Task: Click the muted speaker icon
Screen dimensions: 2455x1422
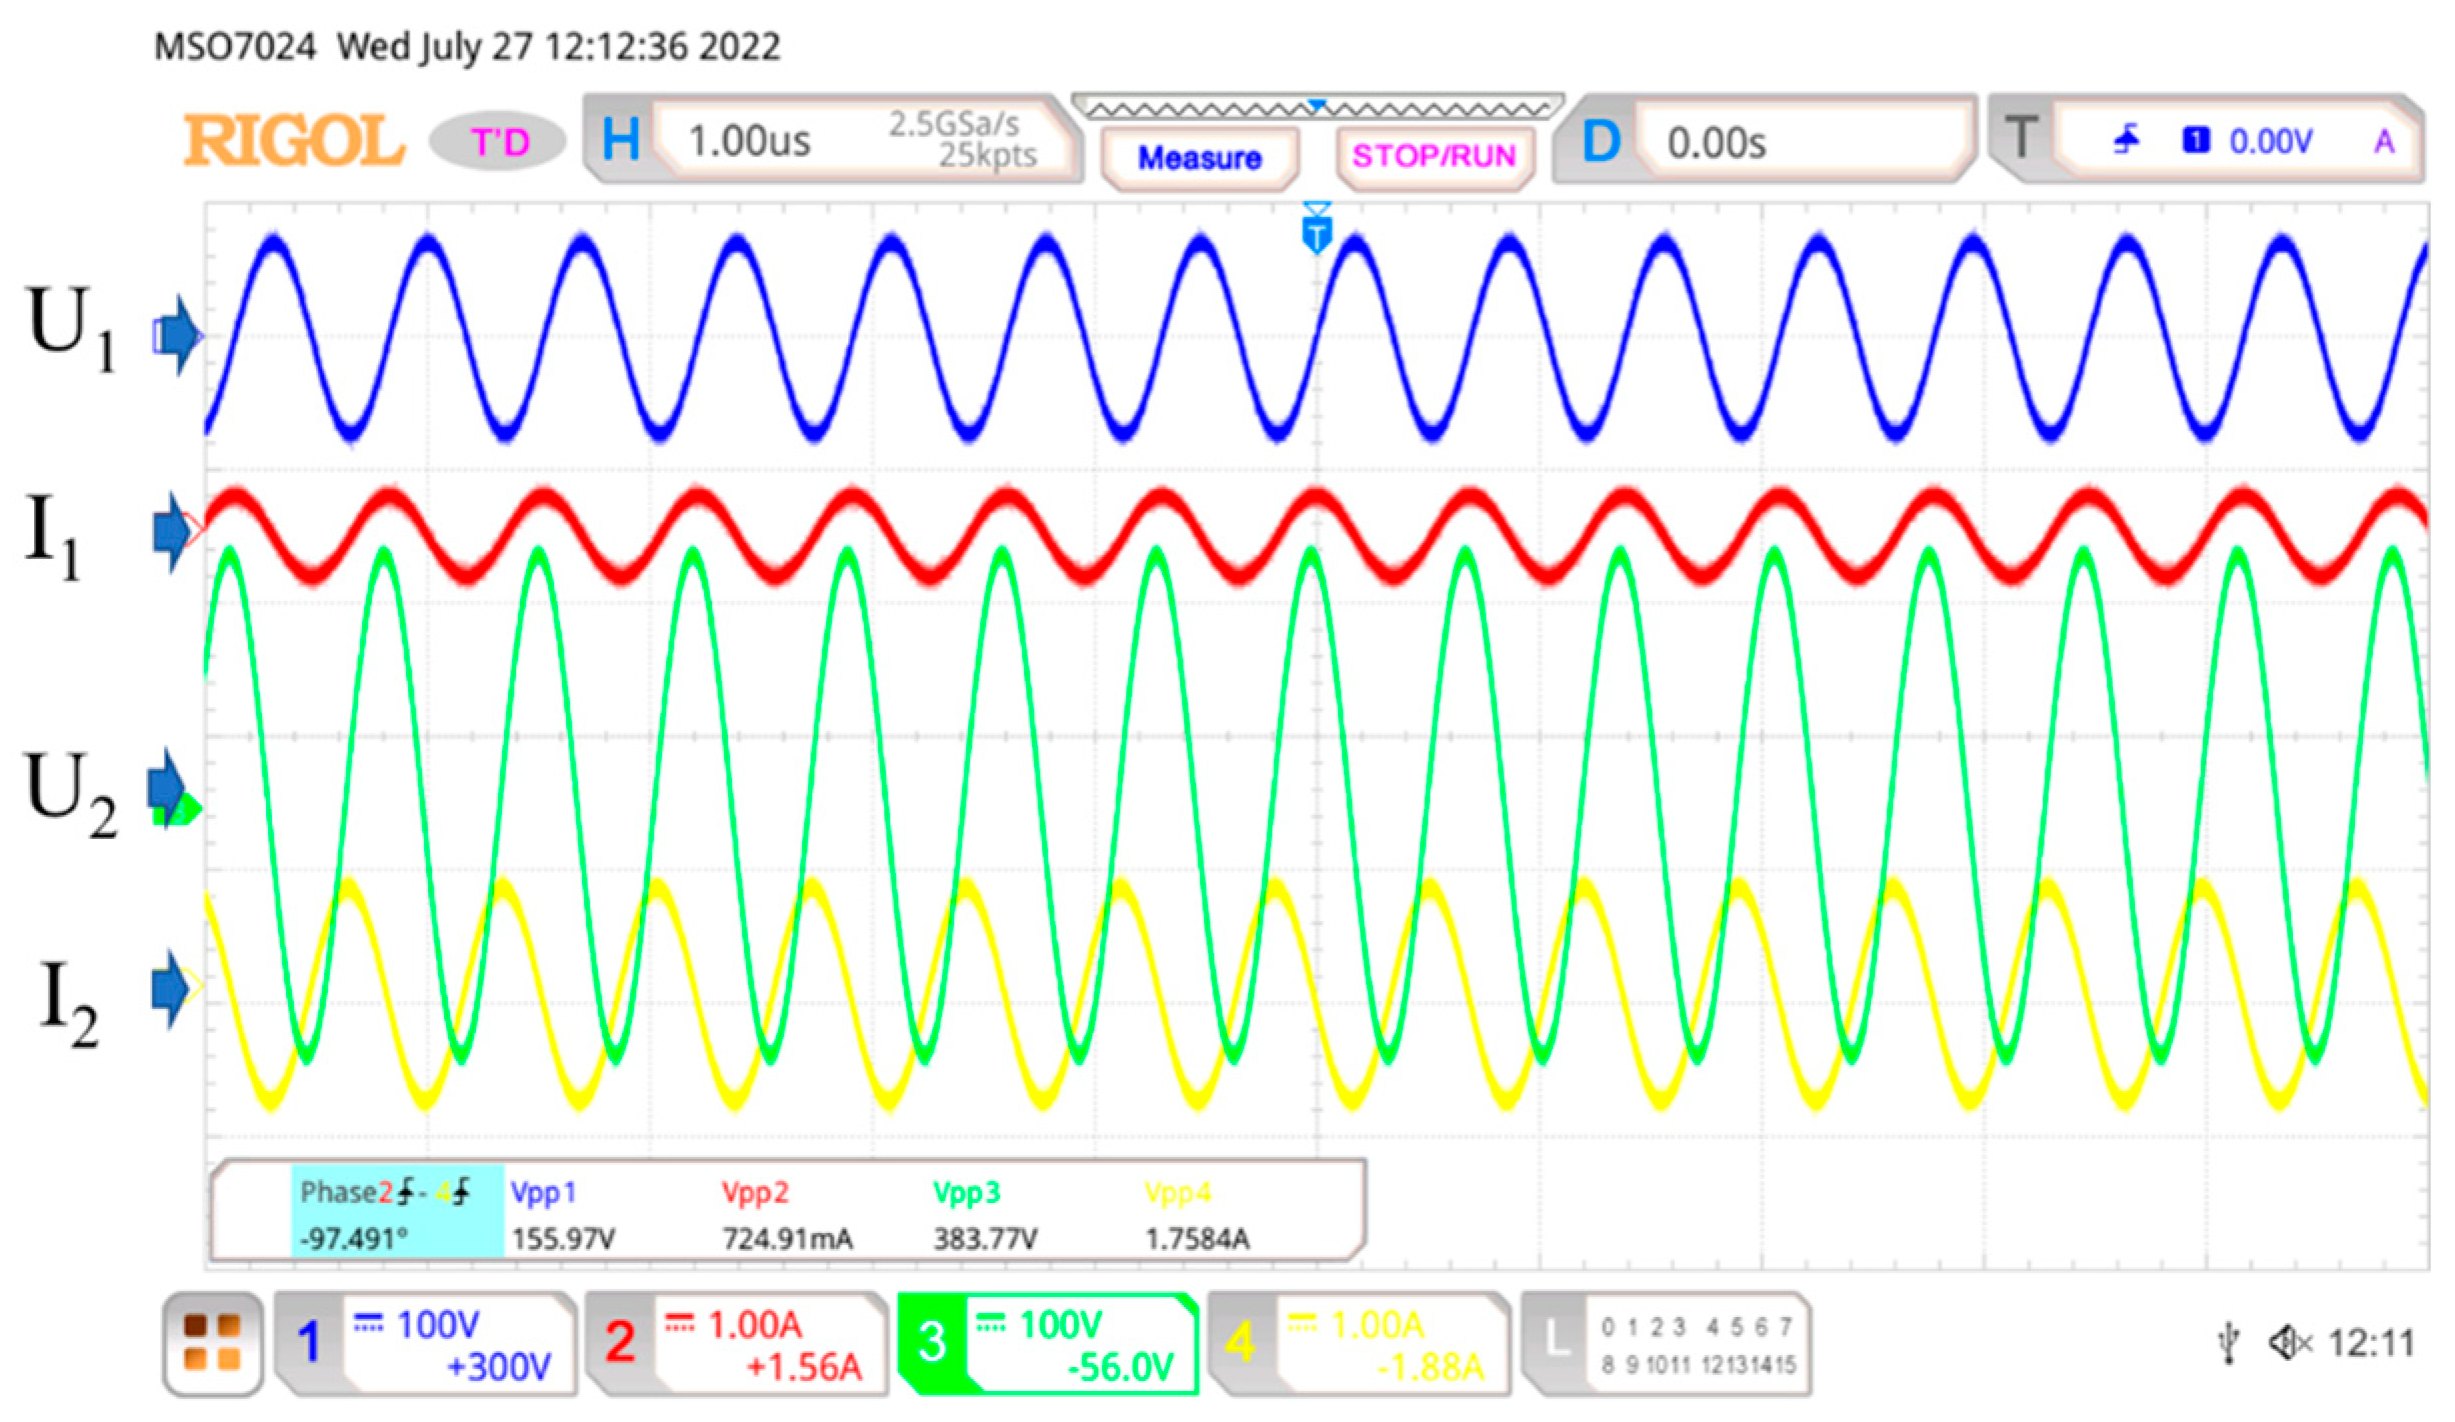Action: pos(2287,1342)
